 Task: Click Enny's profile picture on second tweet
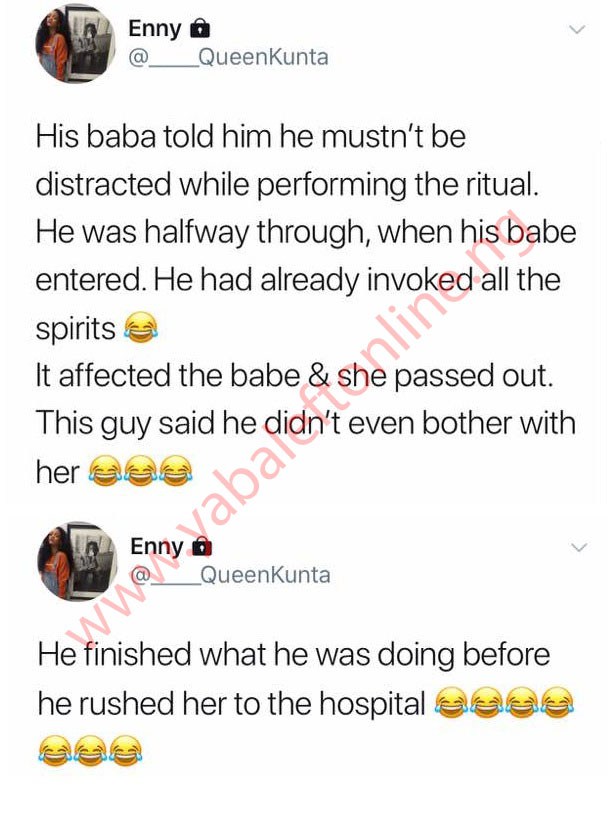77,561
